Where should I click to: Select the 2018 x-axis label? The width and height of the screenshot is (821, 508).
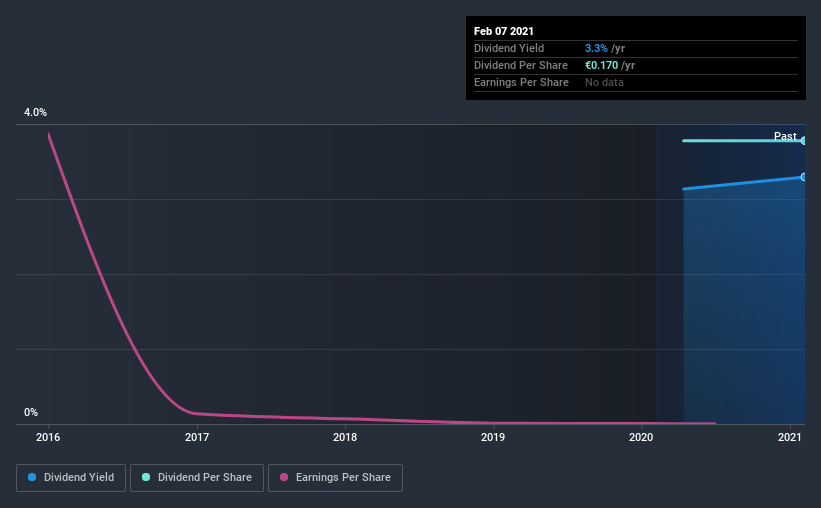click(x=345, y=437)
